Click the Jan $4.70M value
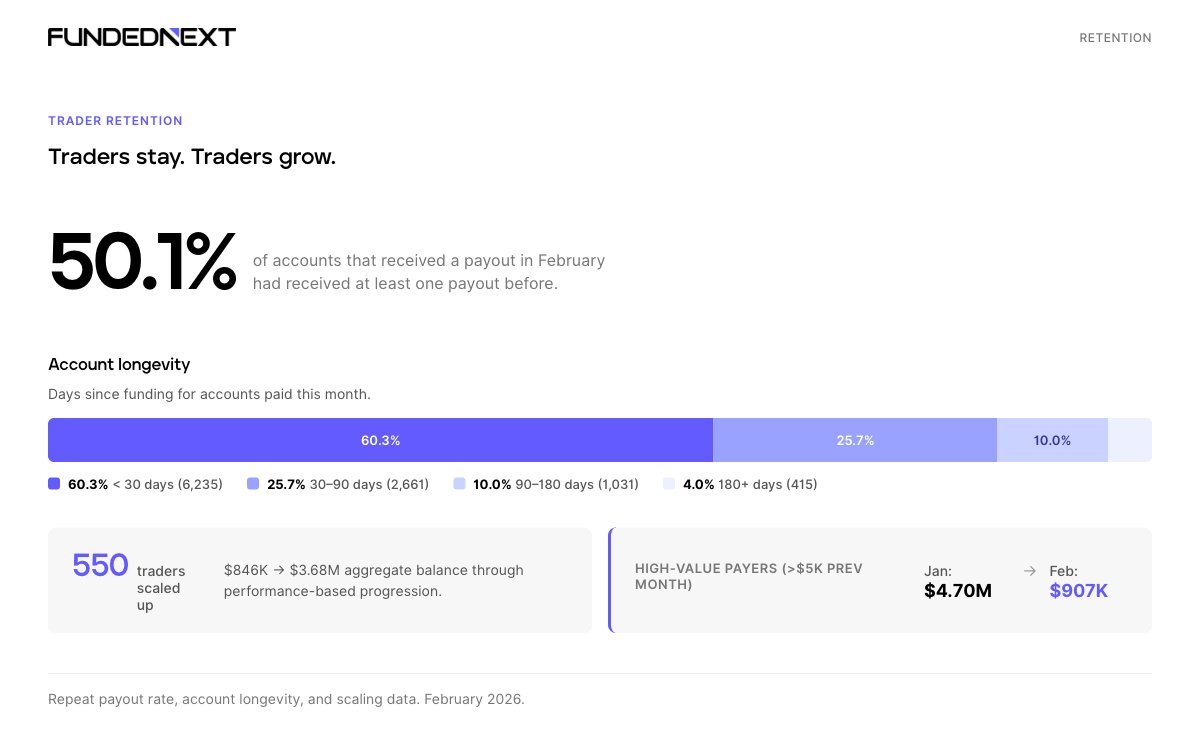The image size is (1200, 740). pyautogui.click(x=958, y=590)
